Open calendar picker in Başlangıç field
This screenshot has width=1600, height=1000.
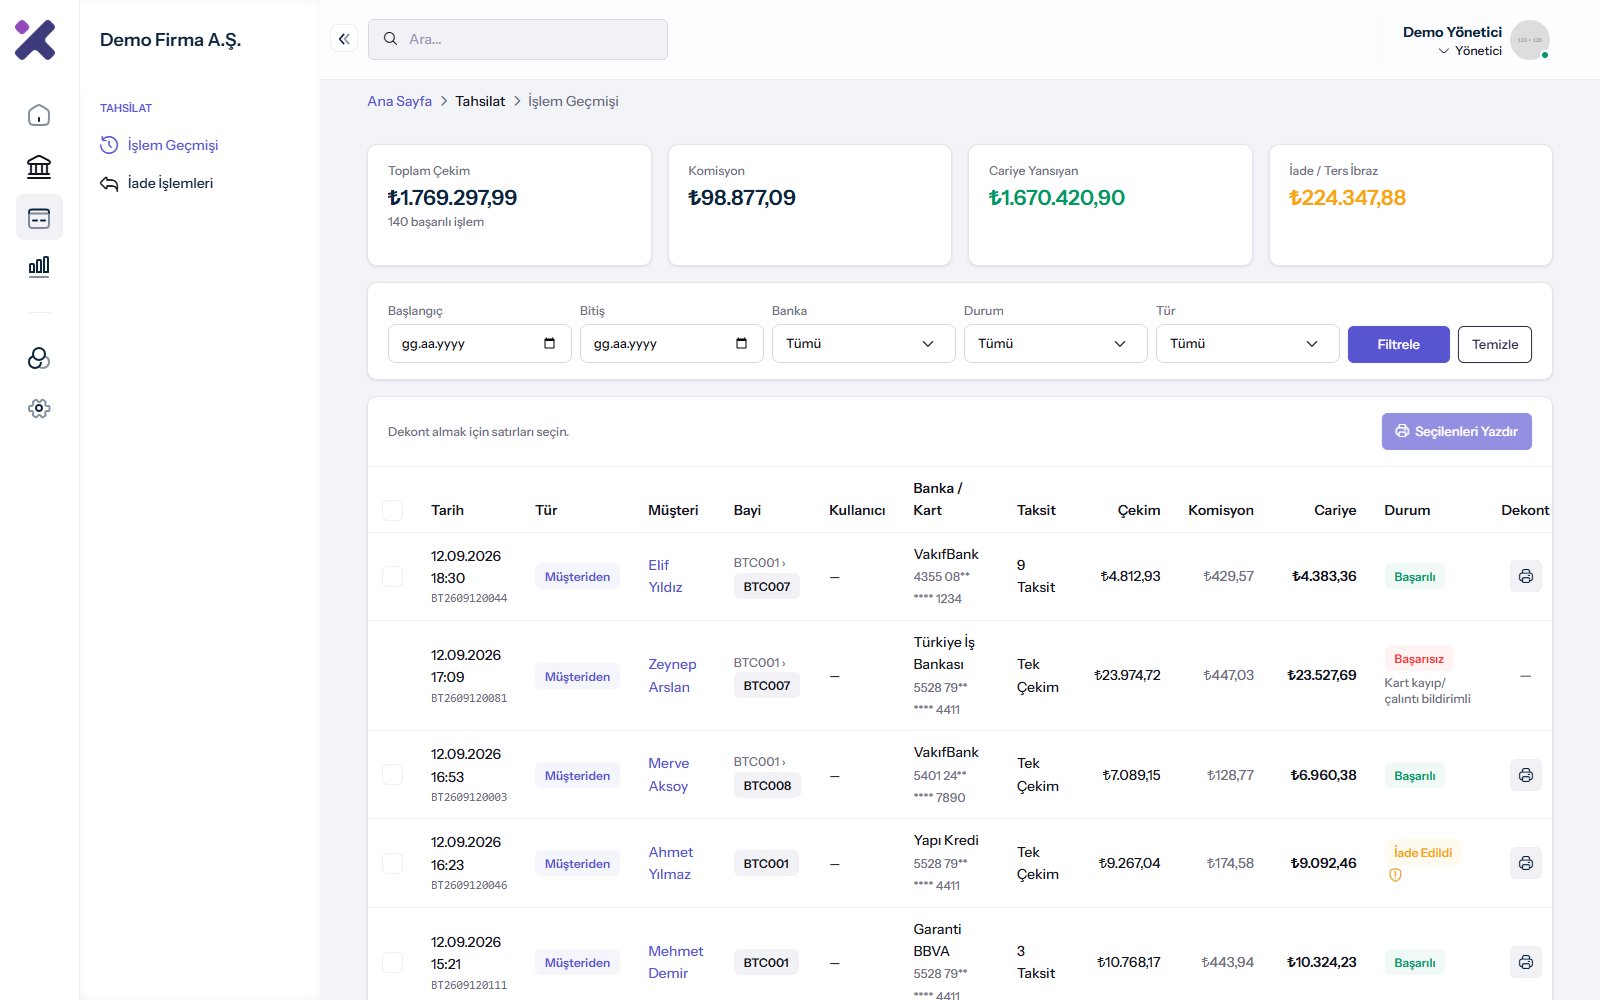coord(549,343)
